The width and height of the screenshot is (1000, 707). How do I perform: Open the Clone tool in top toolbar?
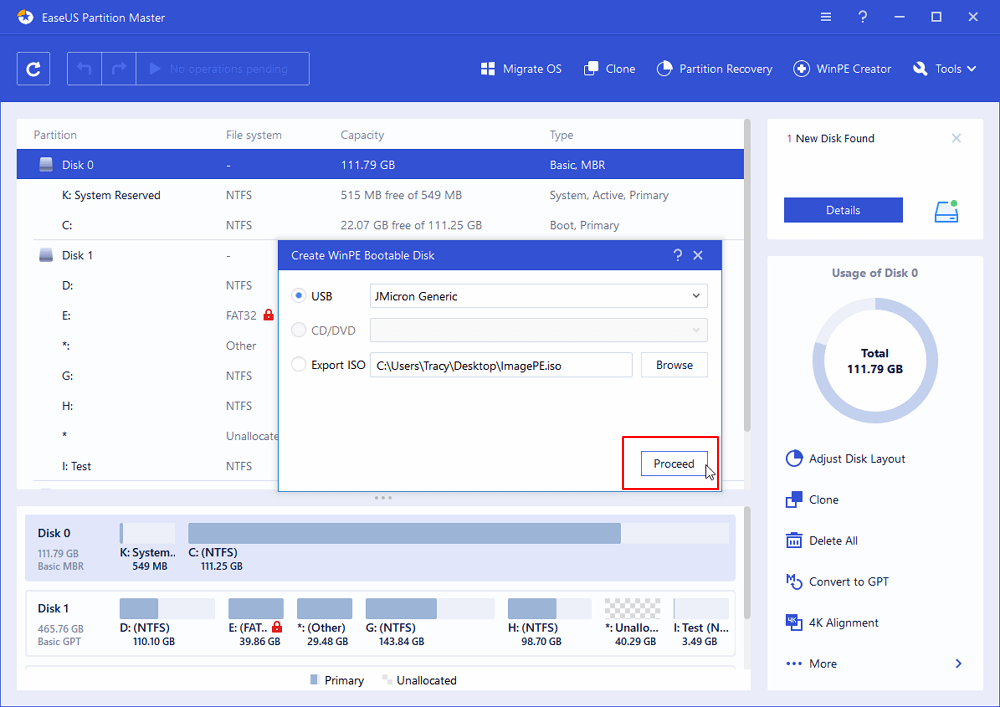tap(609, 69)
